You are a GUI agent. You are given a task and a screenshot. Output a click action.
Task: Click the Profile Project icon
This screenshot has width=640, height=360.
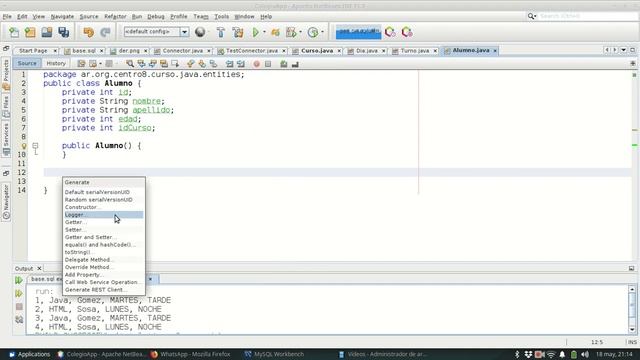313,32
